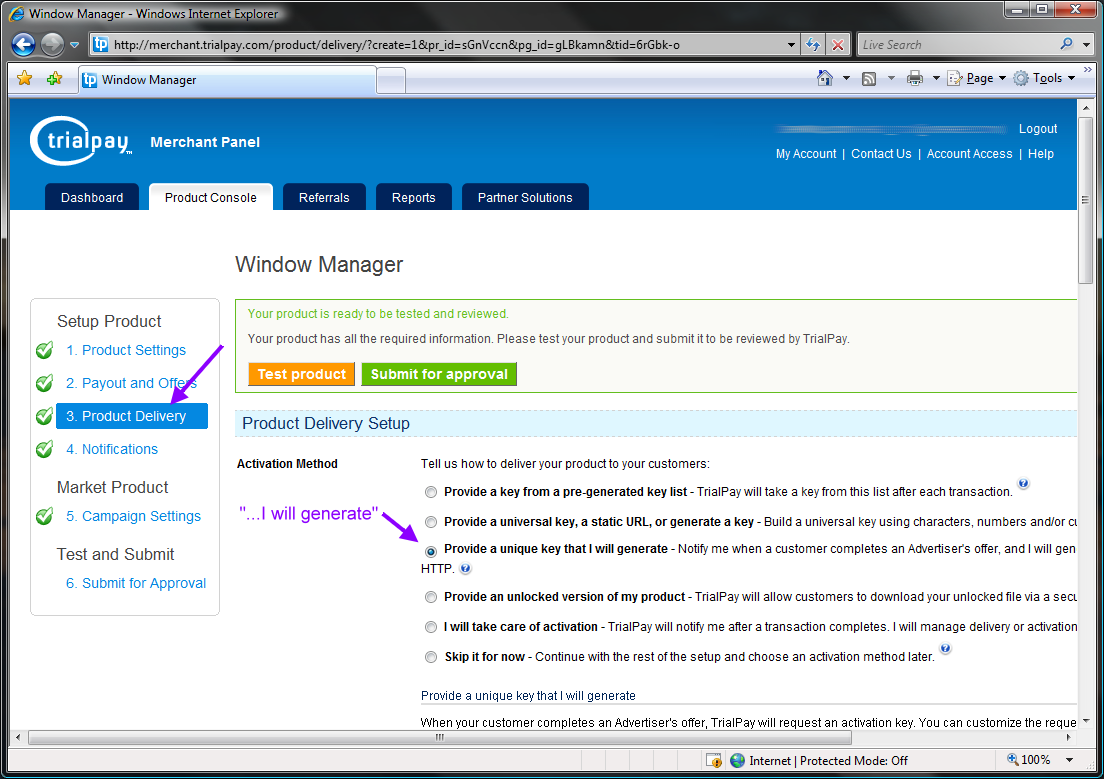Open a new blank browser tab

point(391,80)
